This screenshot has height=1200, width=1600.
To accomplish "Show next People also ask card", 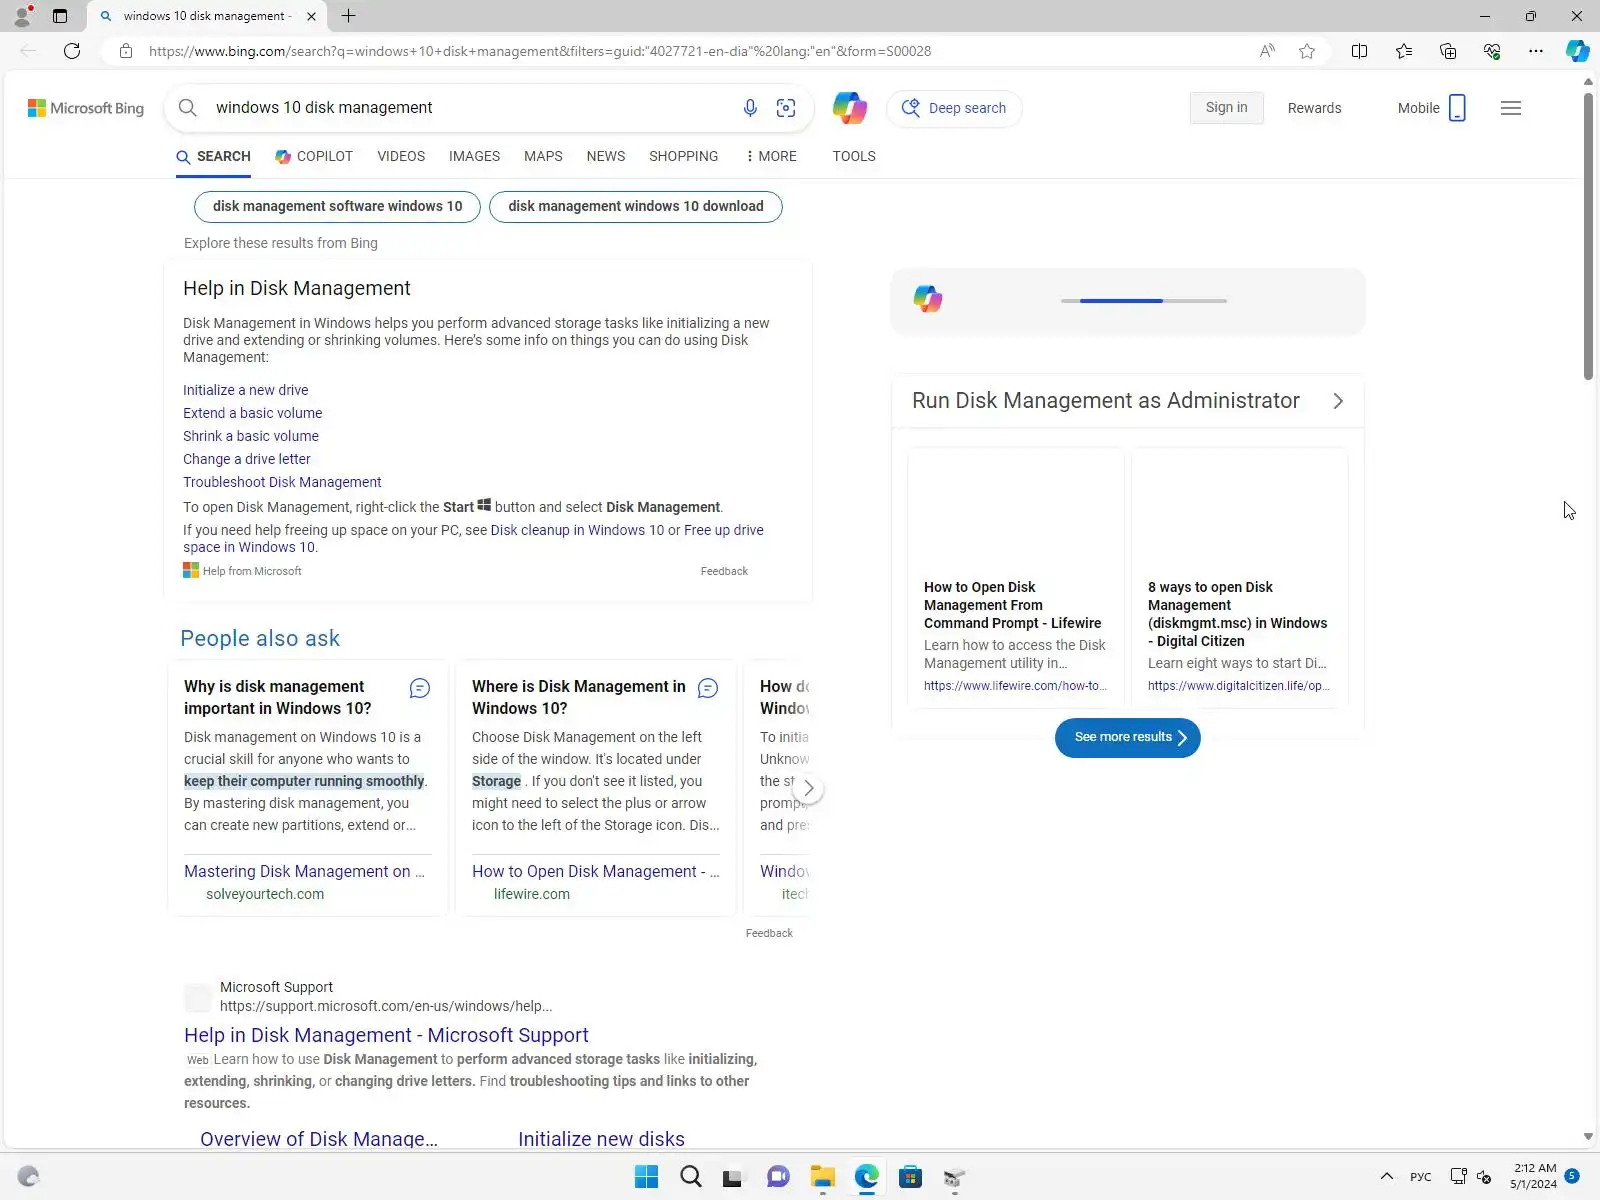I will click(x=808, y=788).
